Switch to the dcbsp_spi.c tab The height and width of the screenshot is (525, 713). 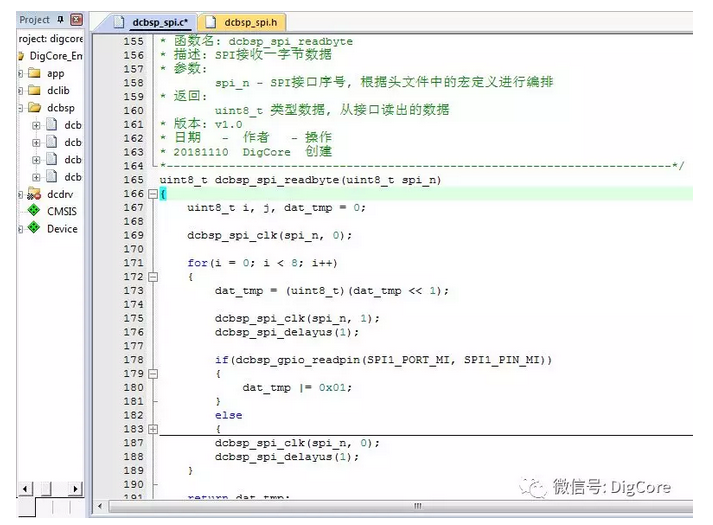[x=160, y=22]
